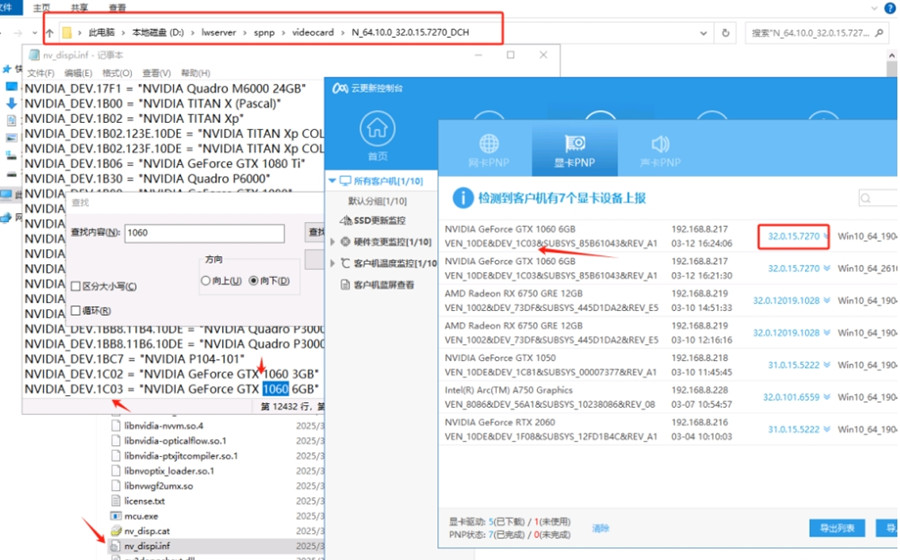Screen dimensions: 900x560
Task: Open the 查看(V) menu in Notepad
Action: click(x=157, y=73)
